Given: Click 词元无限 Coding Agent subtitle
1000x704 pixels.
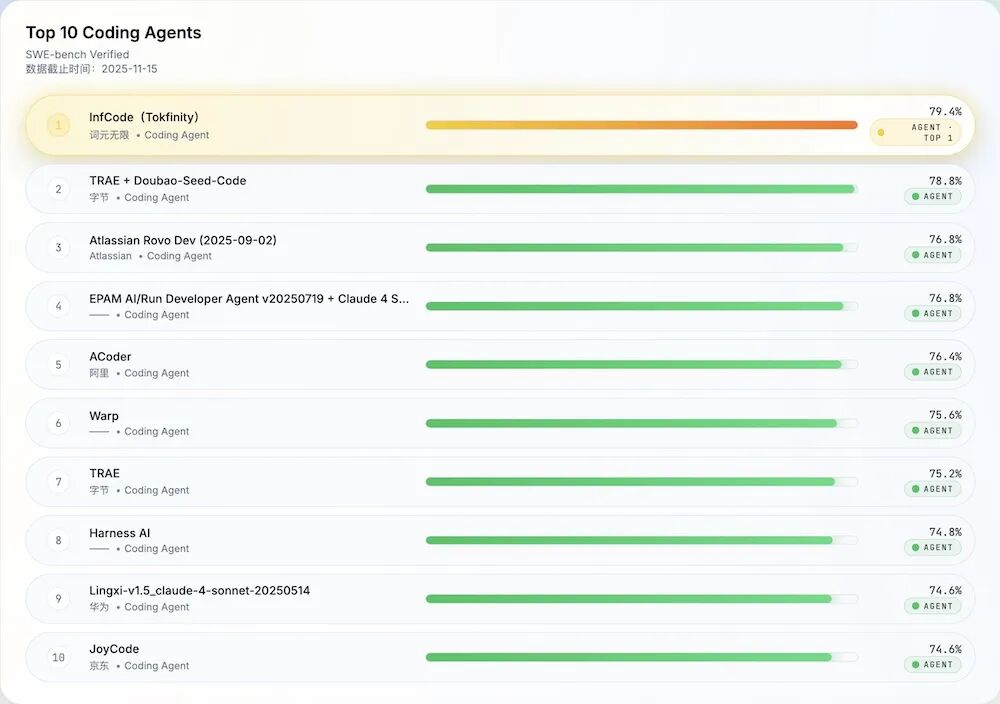Looking at the screenshot, I should pyautogui.click(x=149, y=135).
